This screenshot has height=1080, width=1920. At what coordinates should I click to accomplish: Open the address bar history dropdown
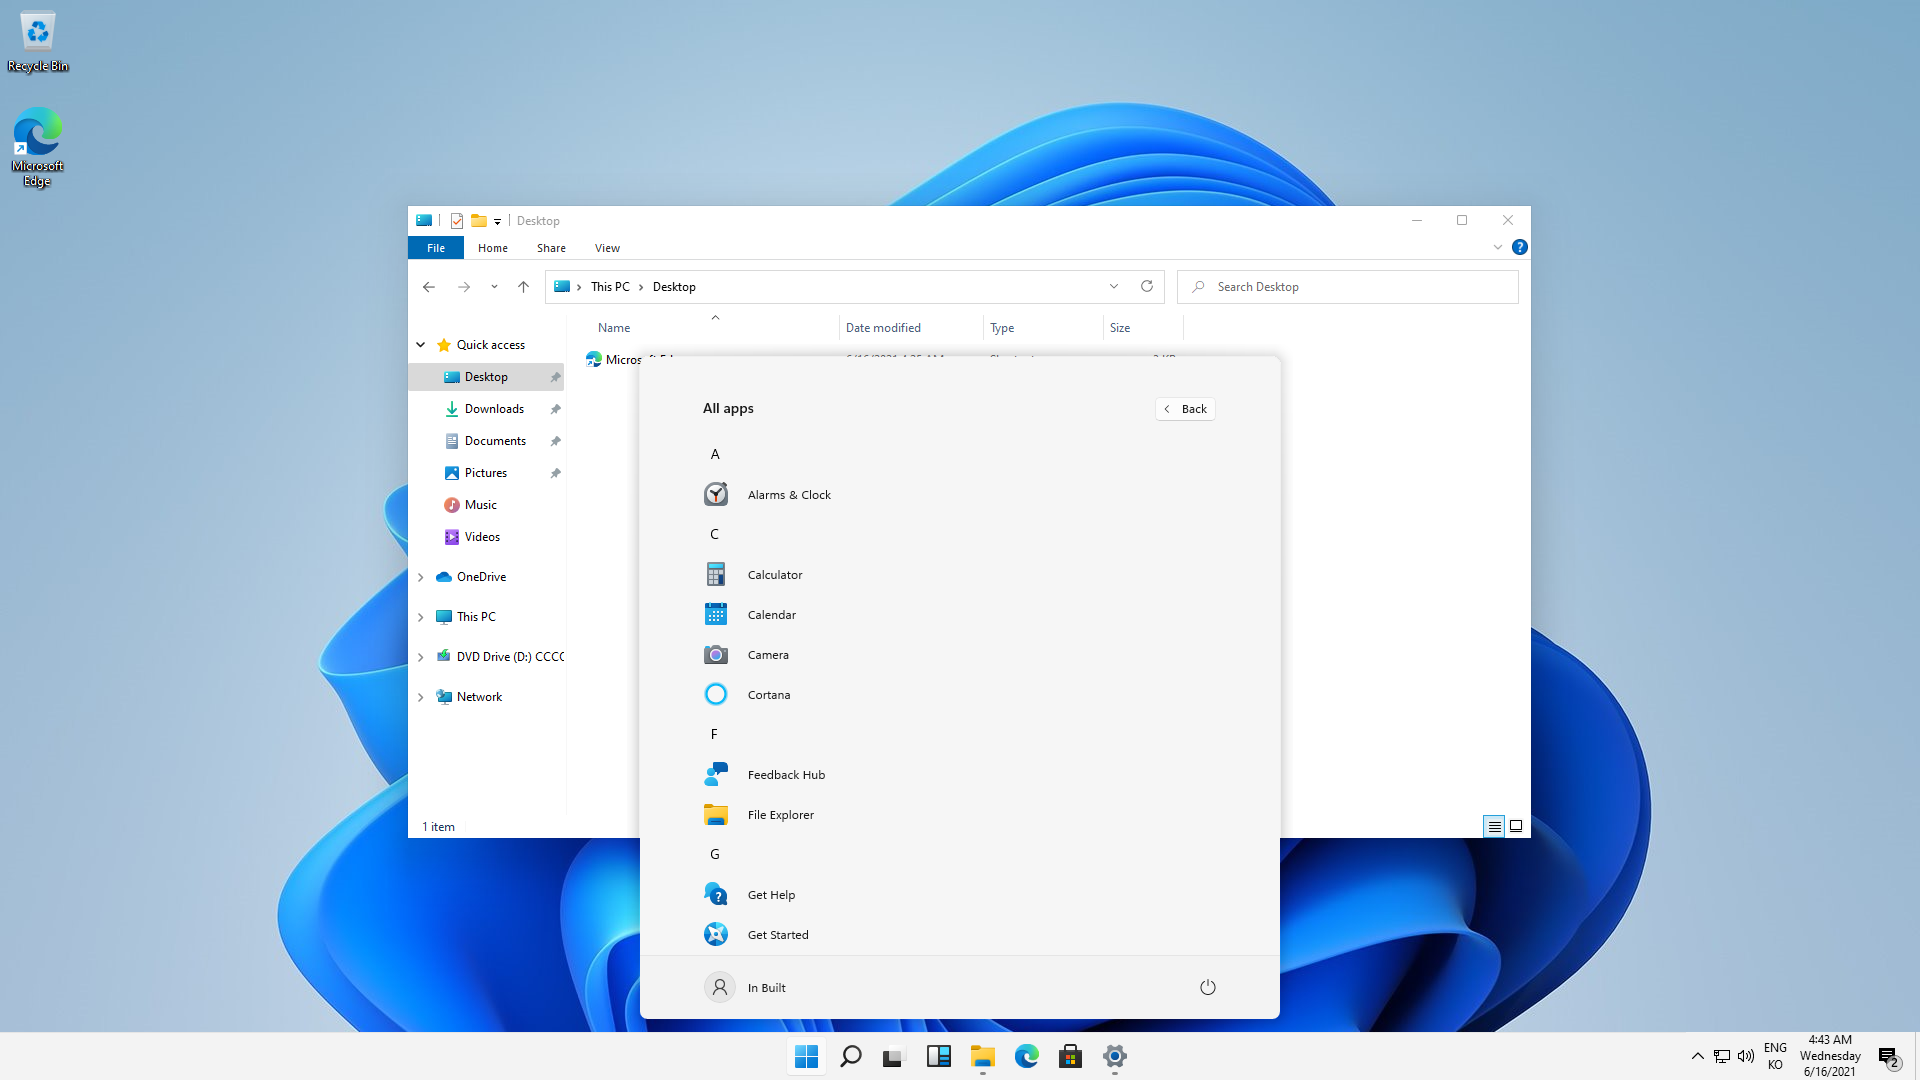[x=1113, y=287]
